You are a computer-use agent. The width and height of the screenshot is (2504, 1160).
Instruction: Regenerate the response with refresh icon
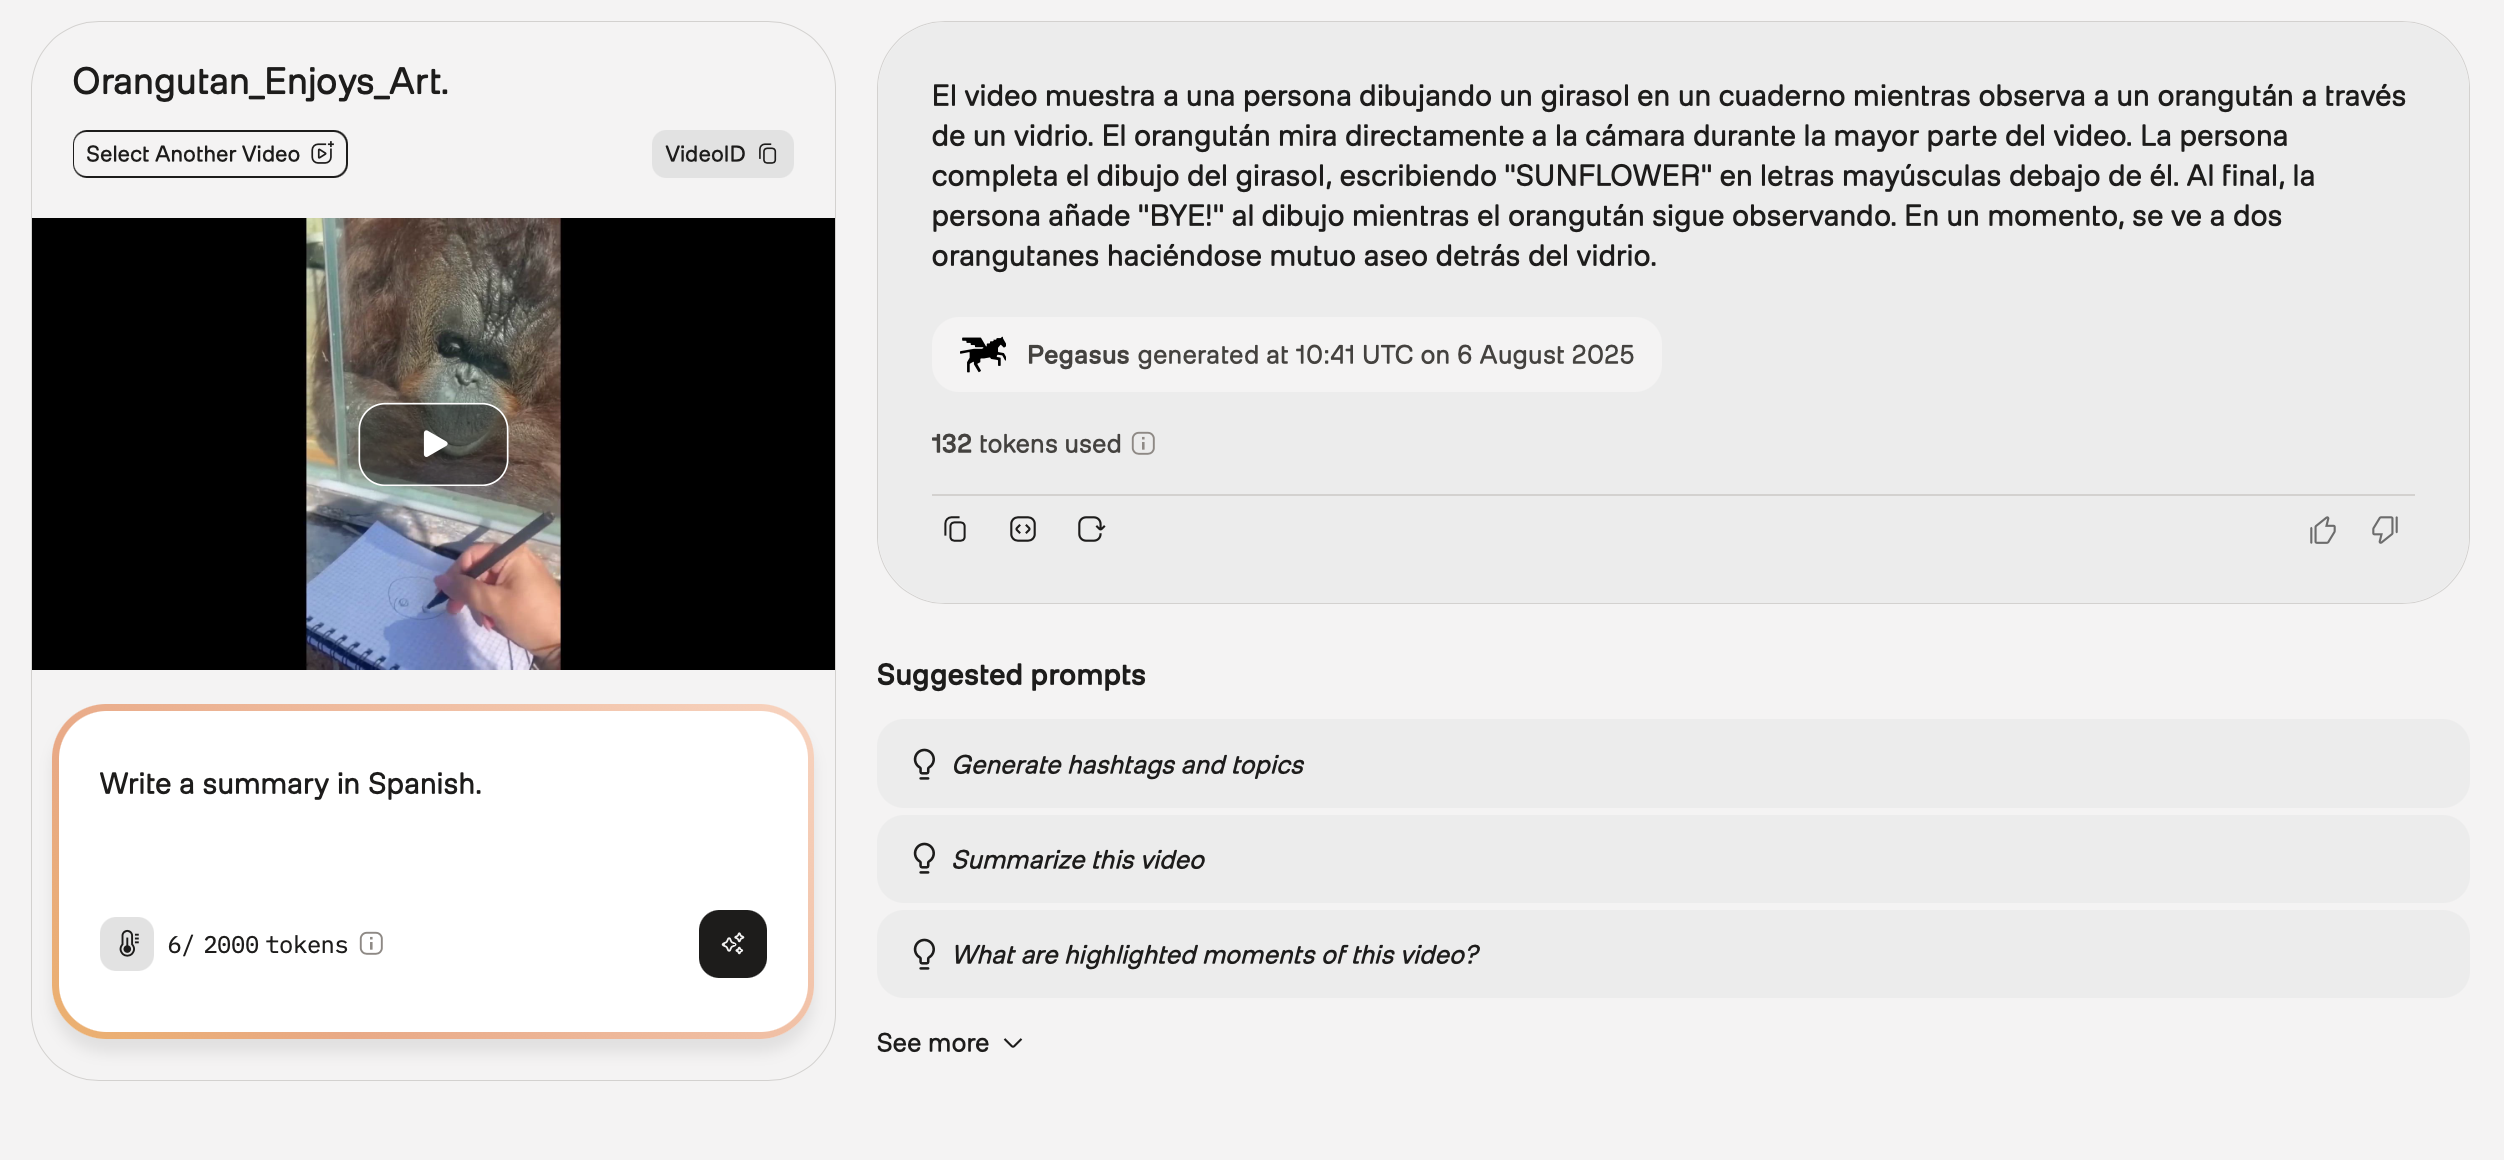tap(1090, 529)
